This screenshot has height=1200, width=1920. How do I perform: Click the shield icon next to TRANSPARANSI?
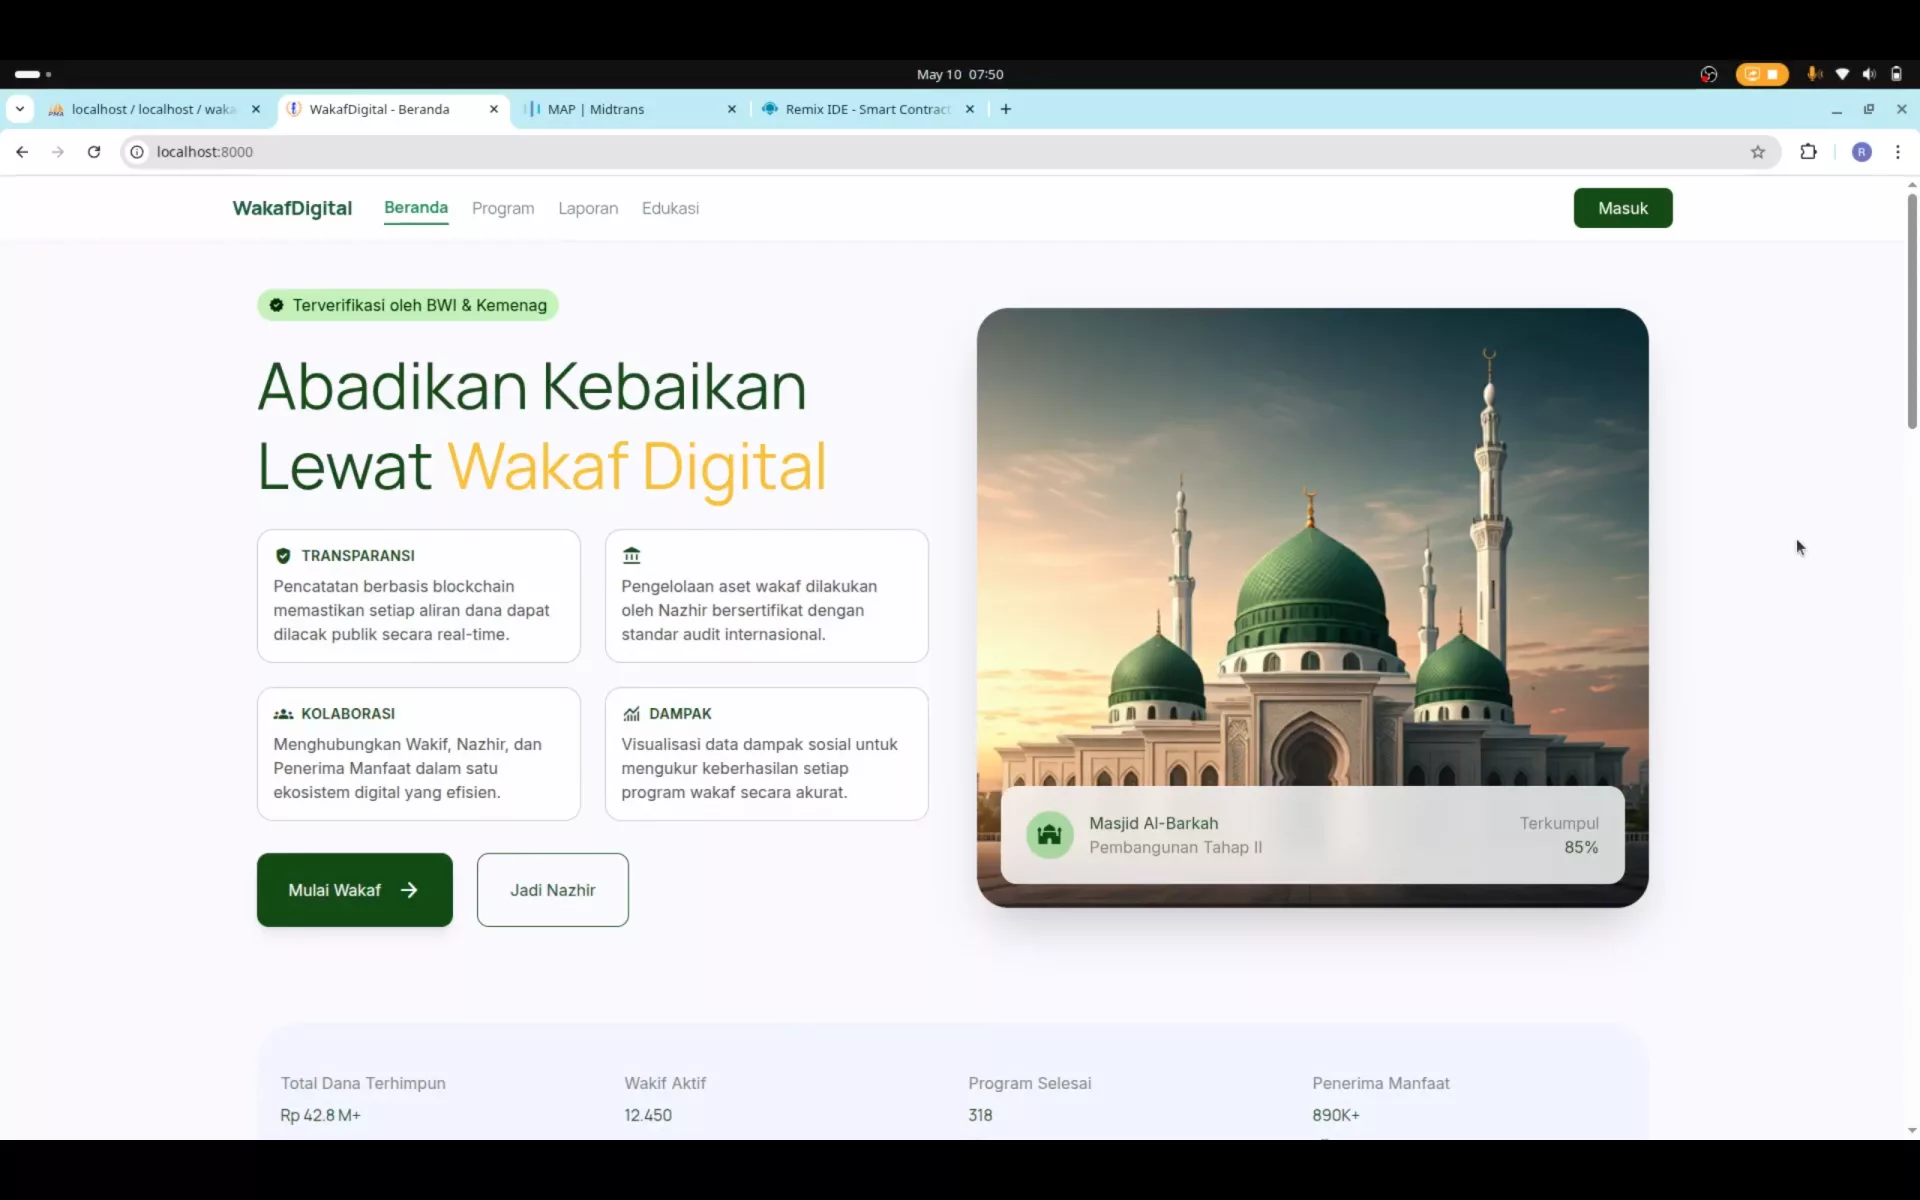tap(283, 556)
